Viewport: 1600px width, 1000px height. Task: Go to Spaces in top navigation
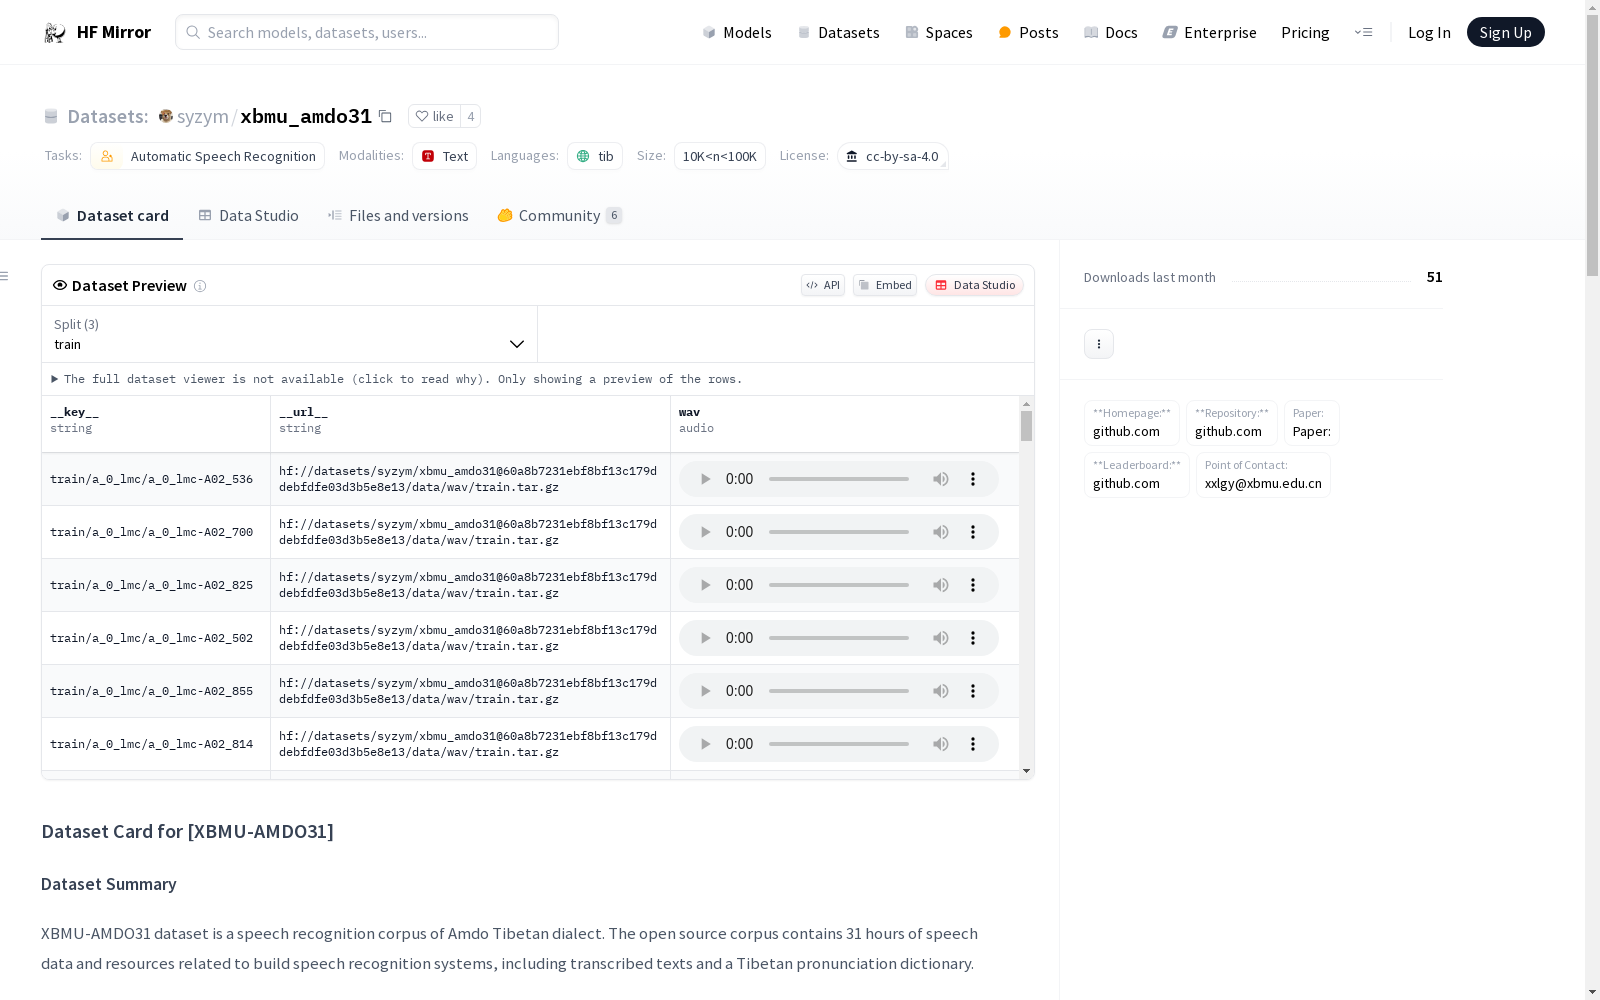tap(939, 32)
